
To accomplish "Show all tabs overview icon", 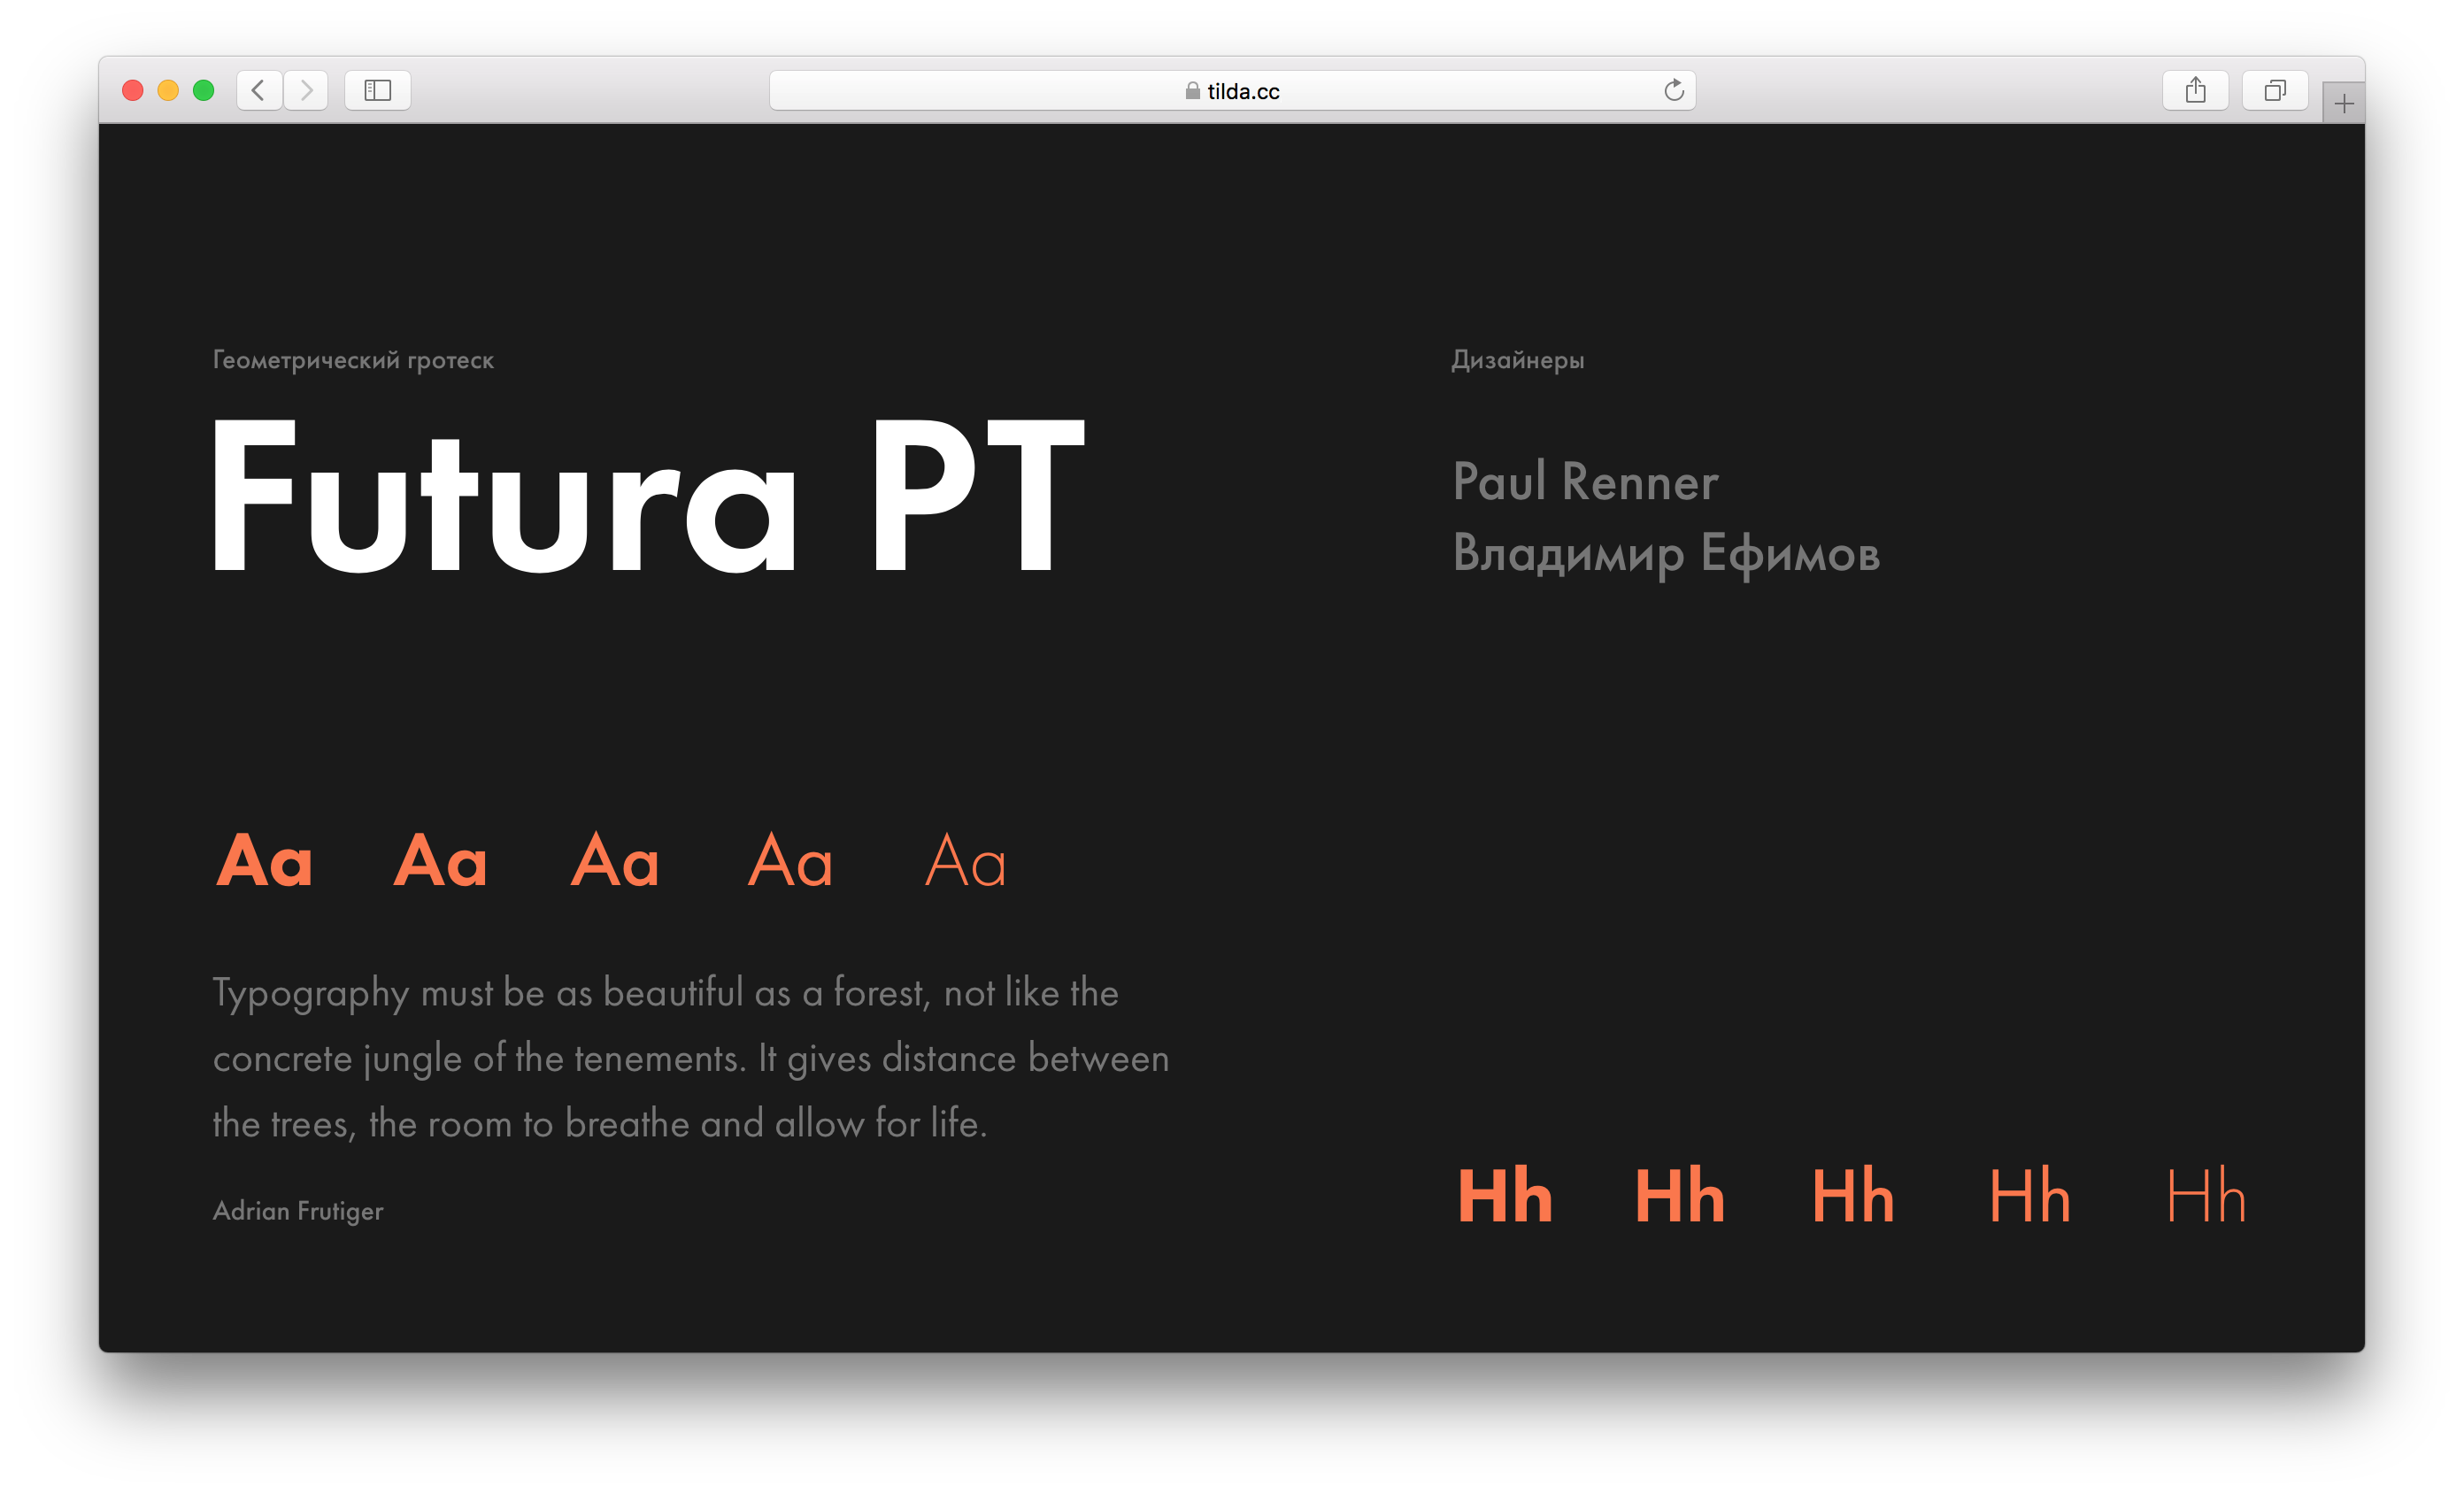I will [2274, 91].
